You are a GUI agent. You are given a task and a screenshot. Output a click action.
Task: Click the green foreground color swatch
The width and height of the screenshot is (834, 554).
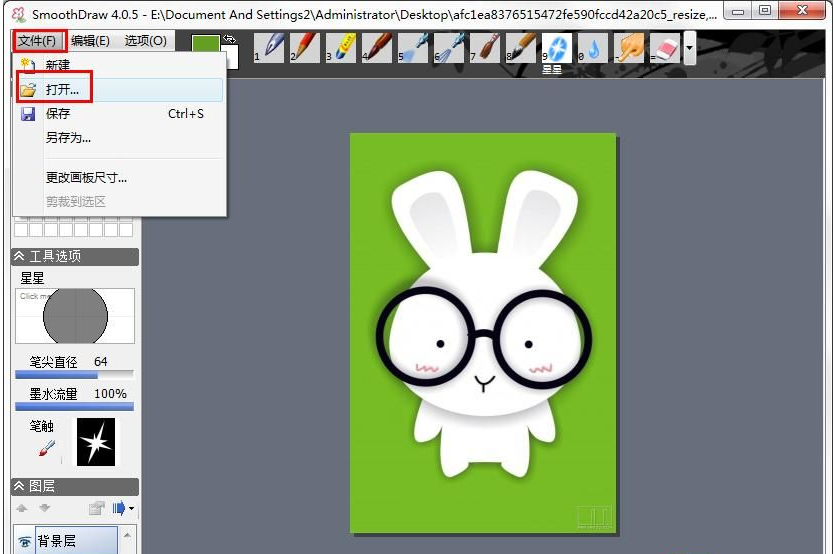tap(205, 44)
